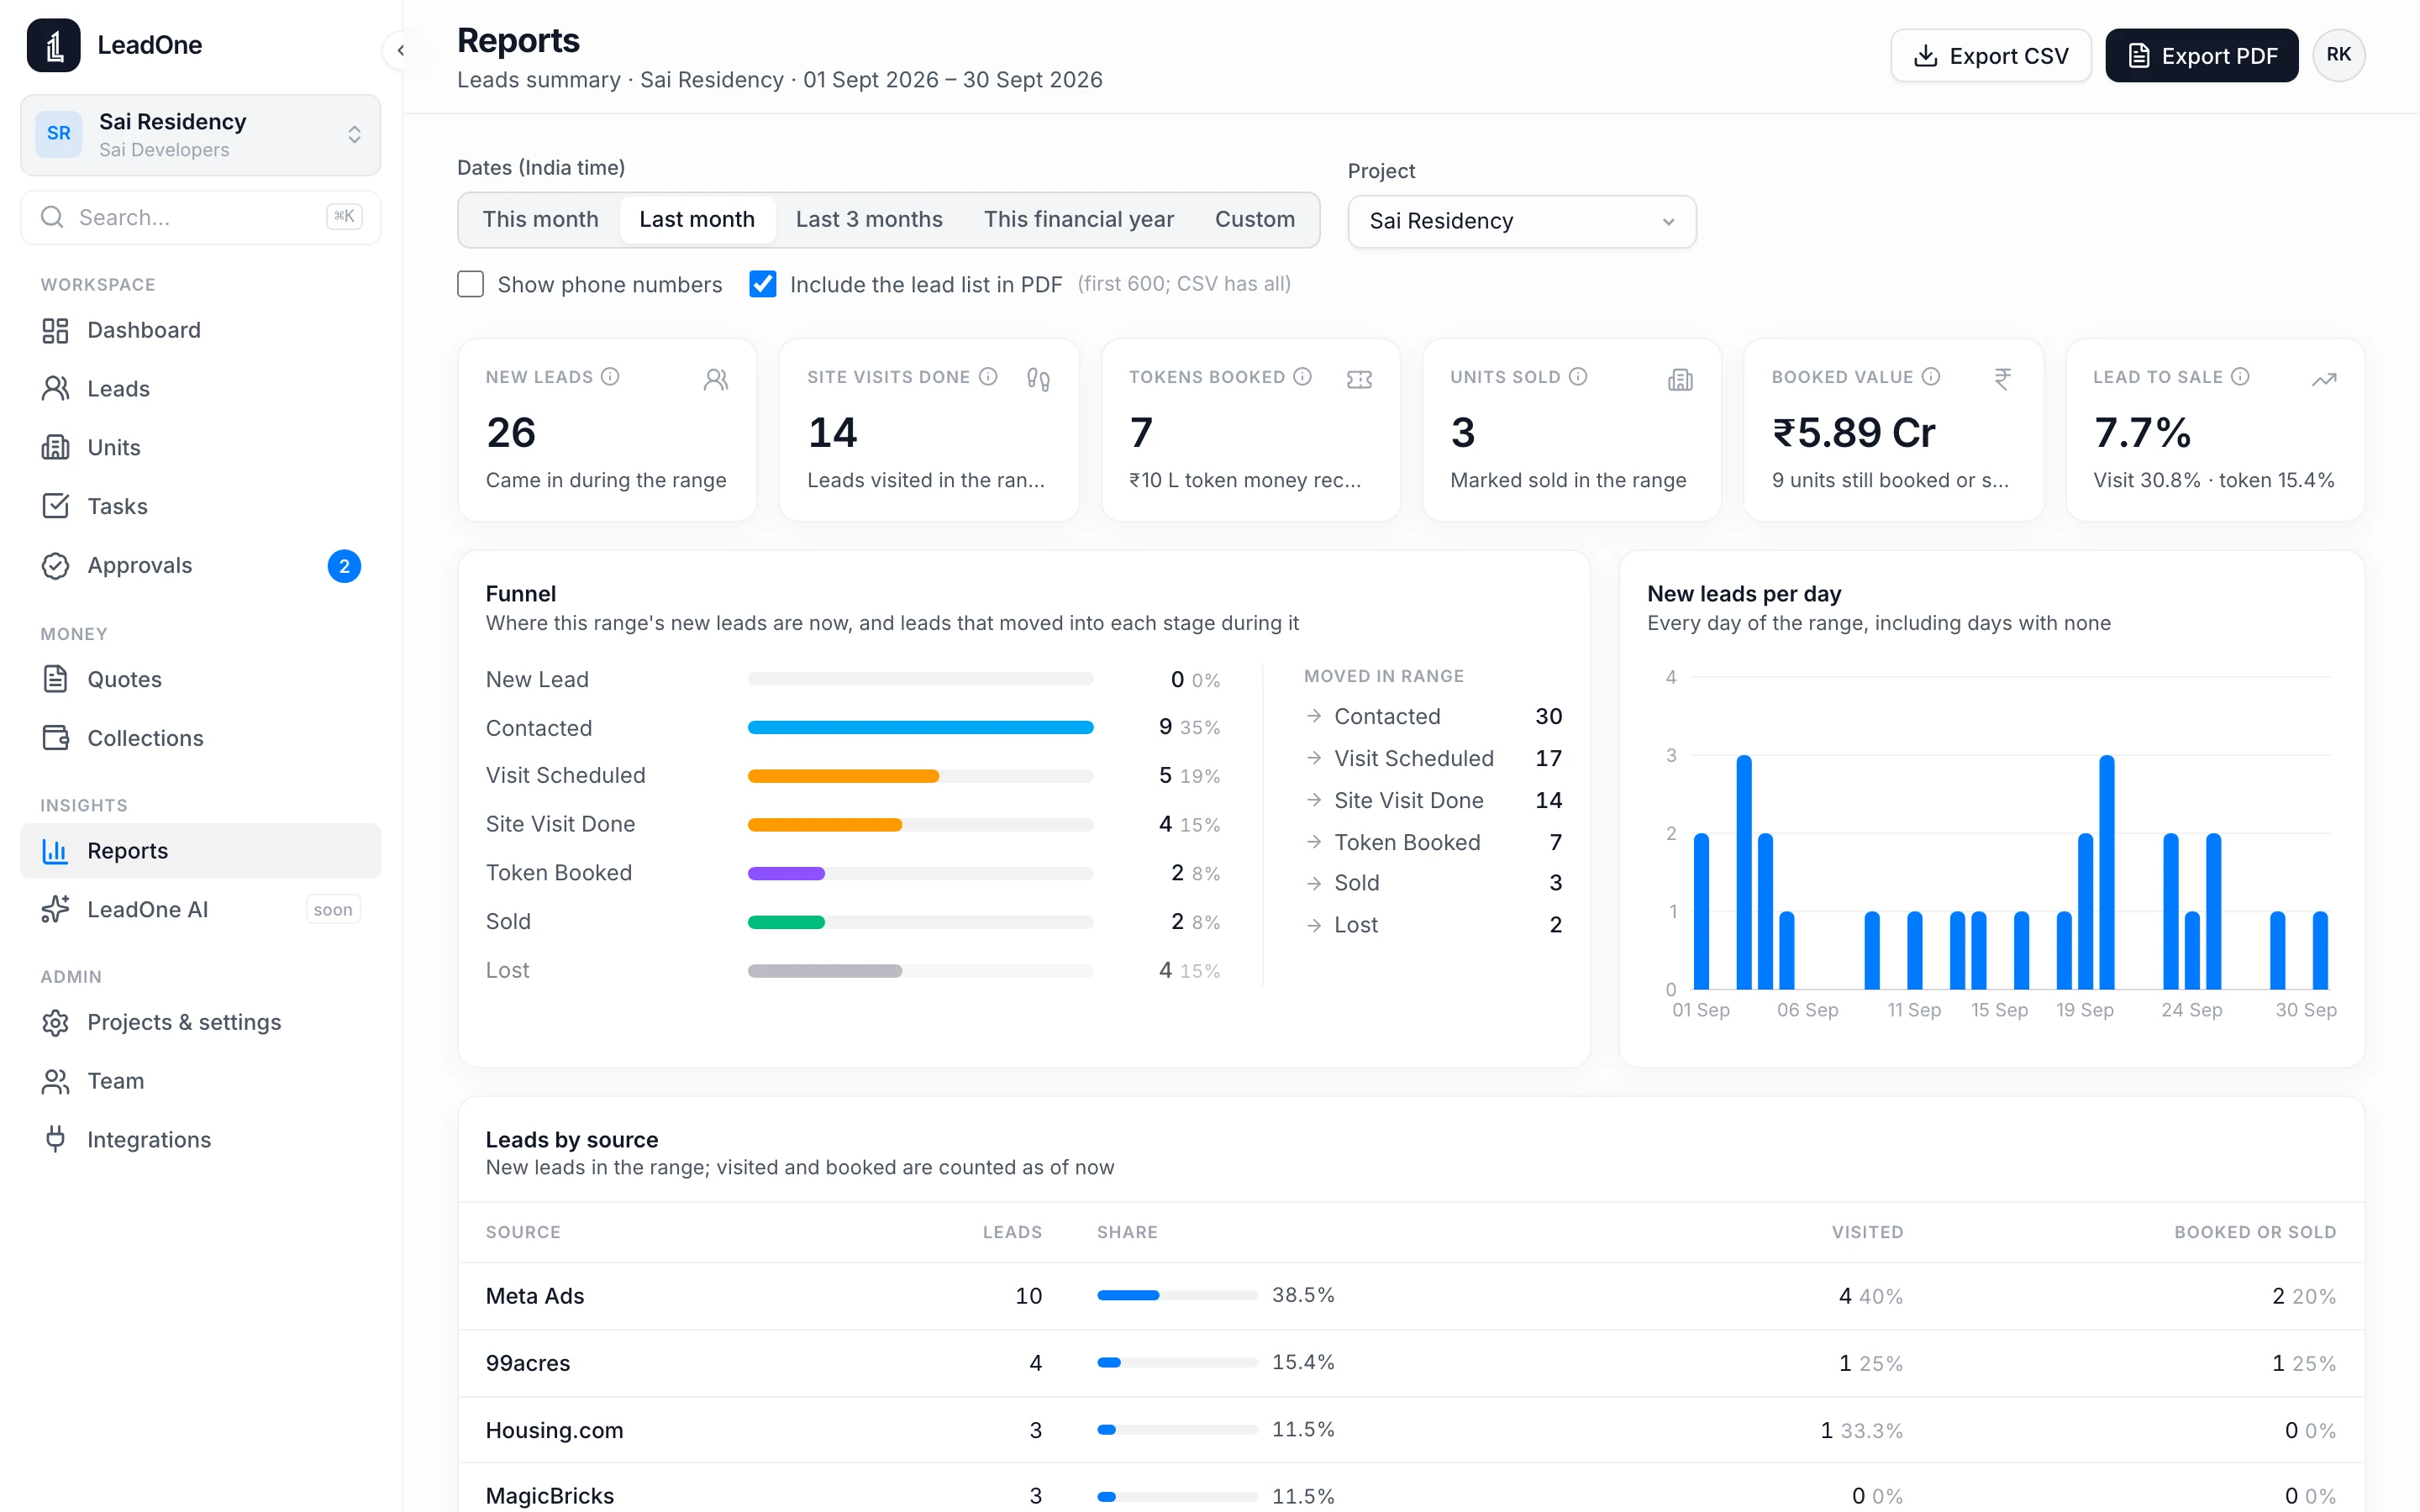
Task: Open Projects & settings
Action: (x=200, y=1023)
